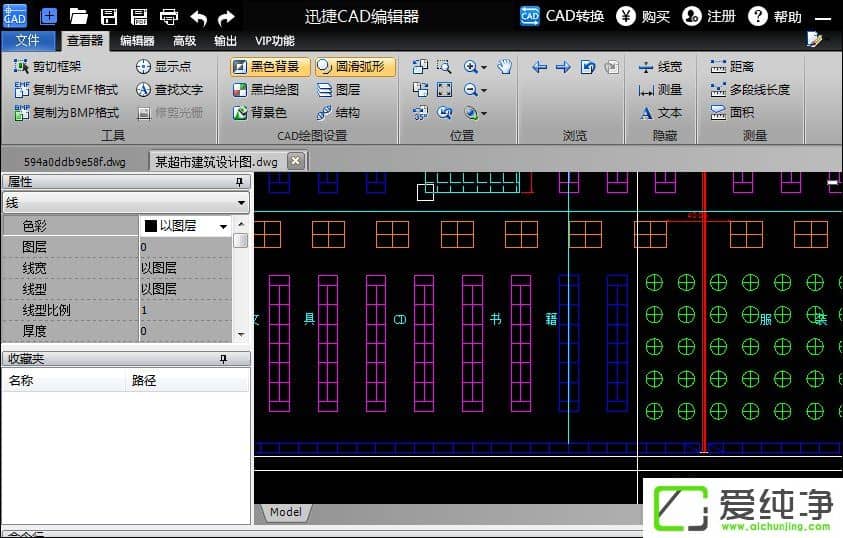Switch to the 594a0ddb9e58f.dwg document tab

pos(75,161)
